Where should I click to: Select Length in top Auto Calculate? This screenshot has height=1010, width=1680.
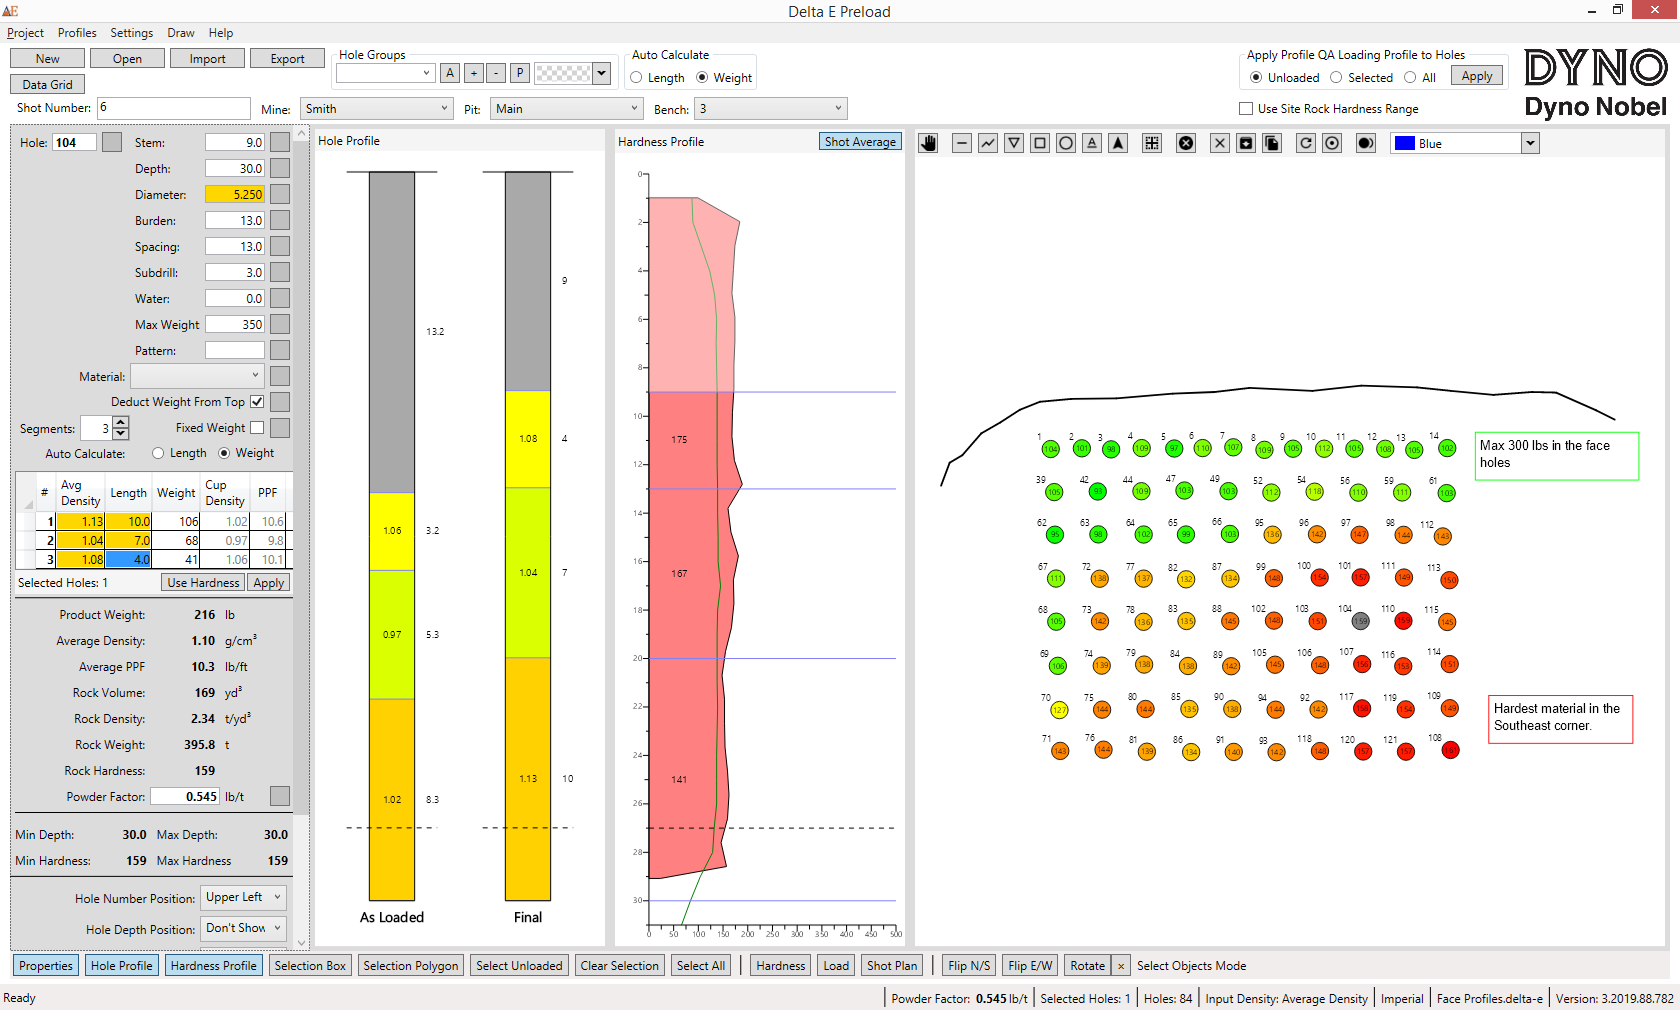pos(637,78)
